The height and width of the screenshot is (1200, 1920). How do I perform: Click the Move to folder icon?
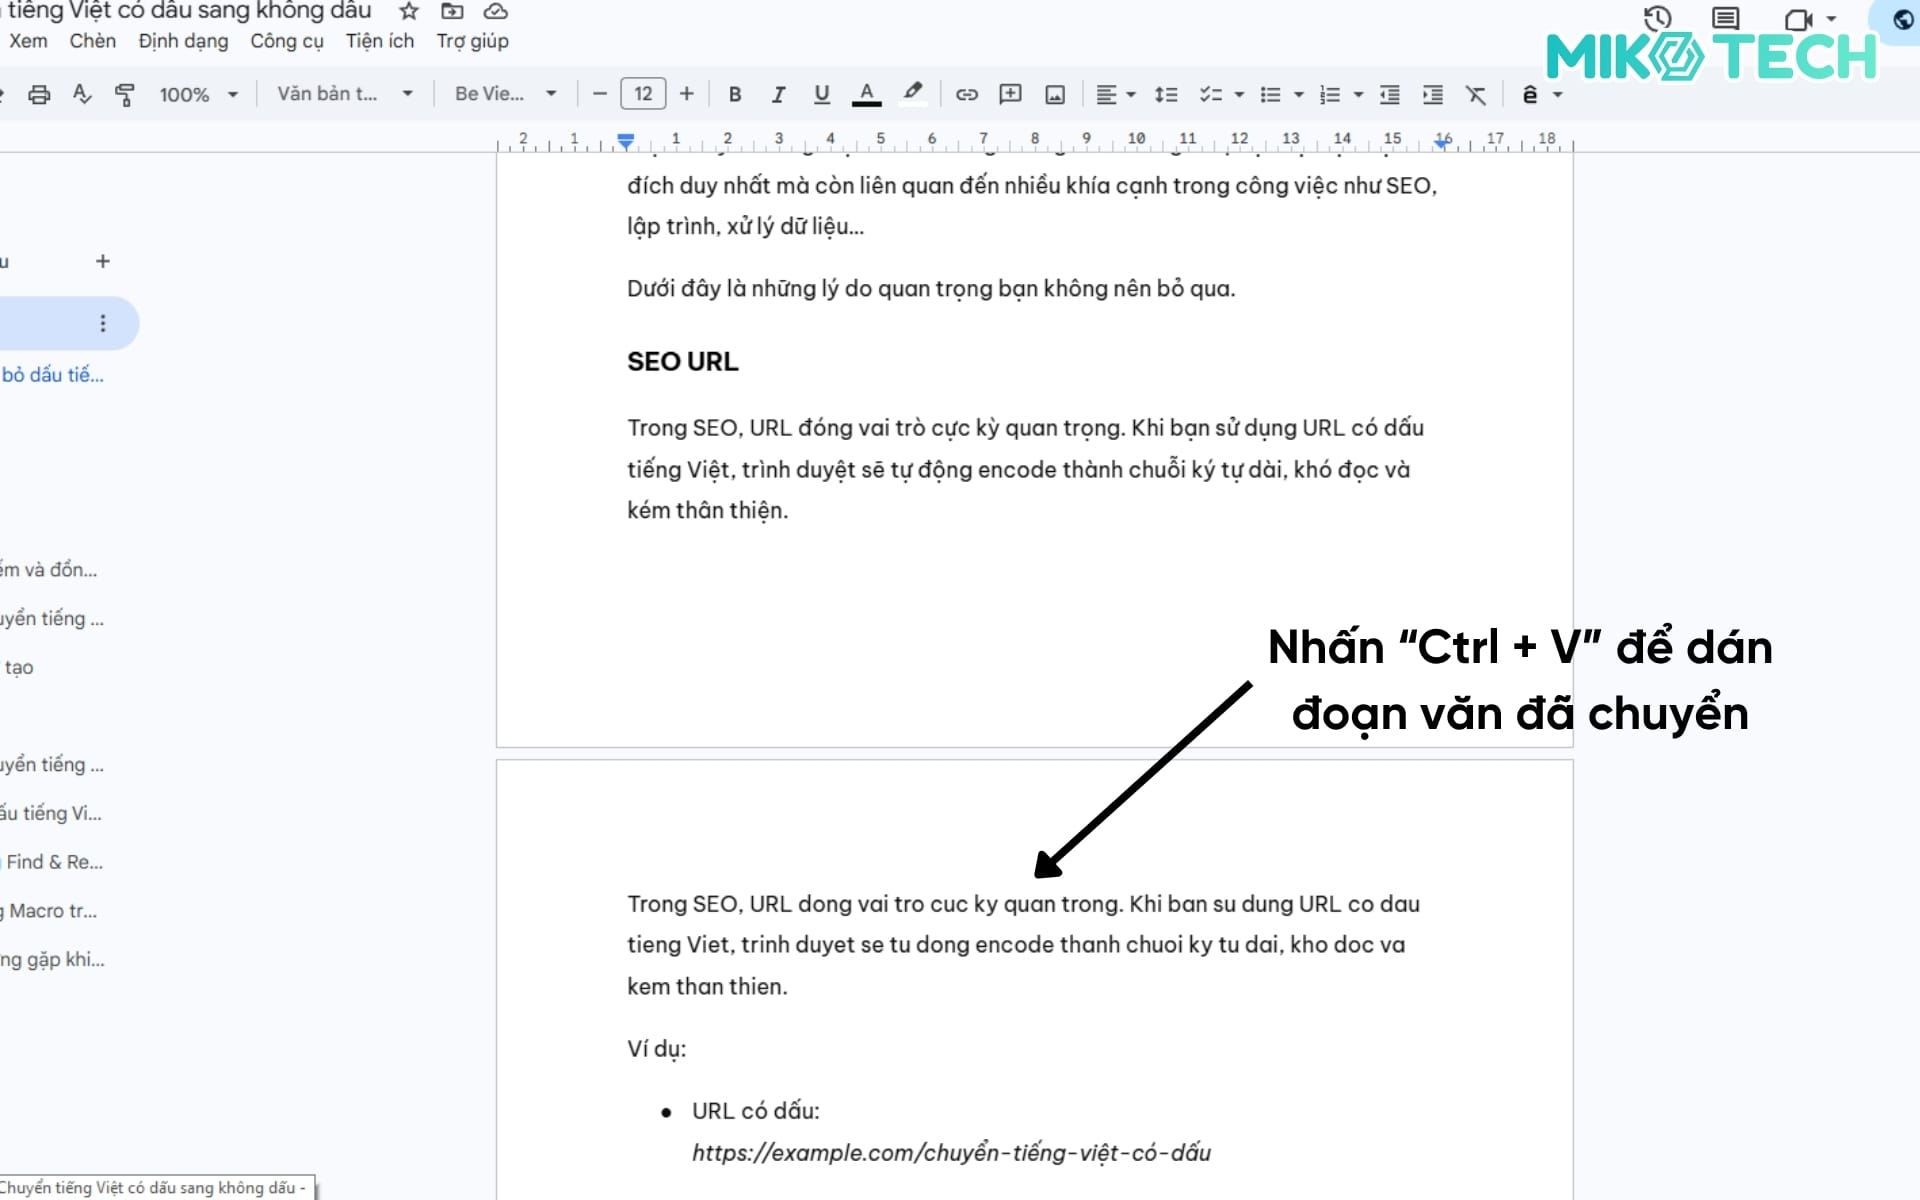(x=452, y=11)
